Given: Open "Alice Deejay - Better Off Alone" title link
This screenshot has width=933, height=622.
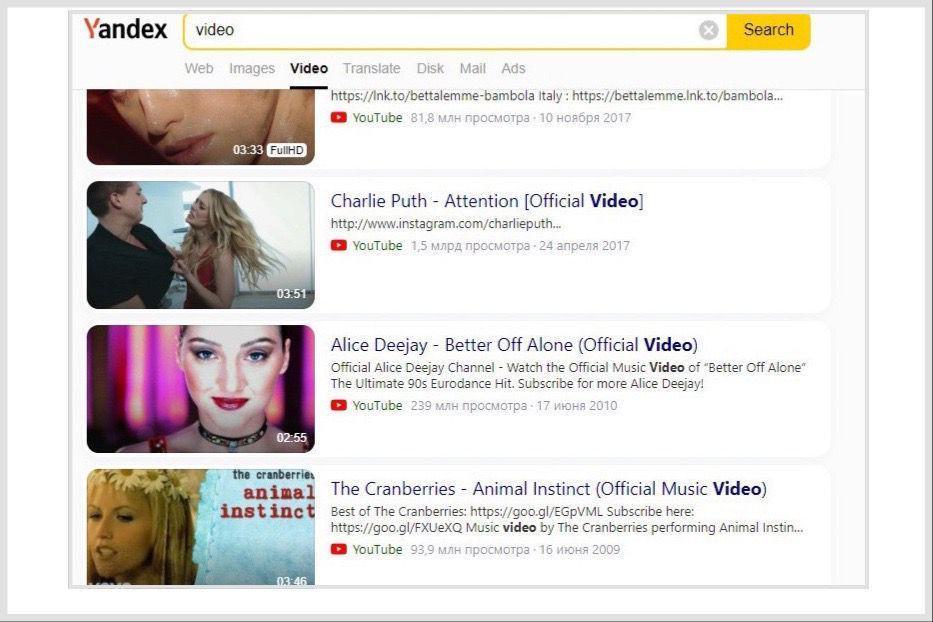Looking at the screenshot, I should (x=514, y=345).
